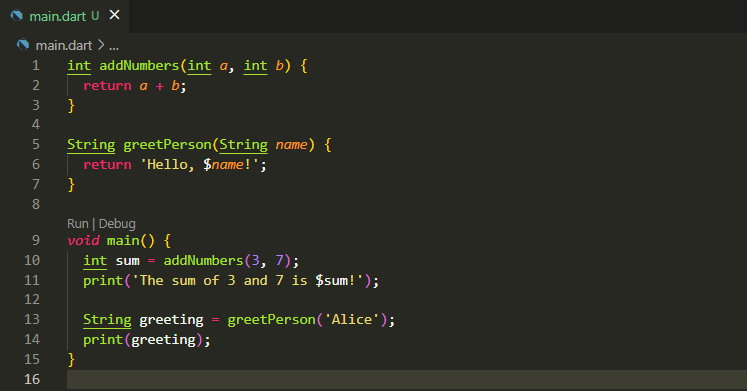Click line number 9 in the gutter

pos(36,240)
